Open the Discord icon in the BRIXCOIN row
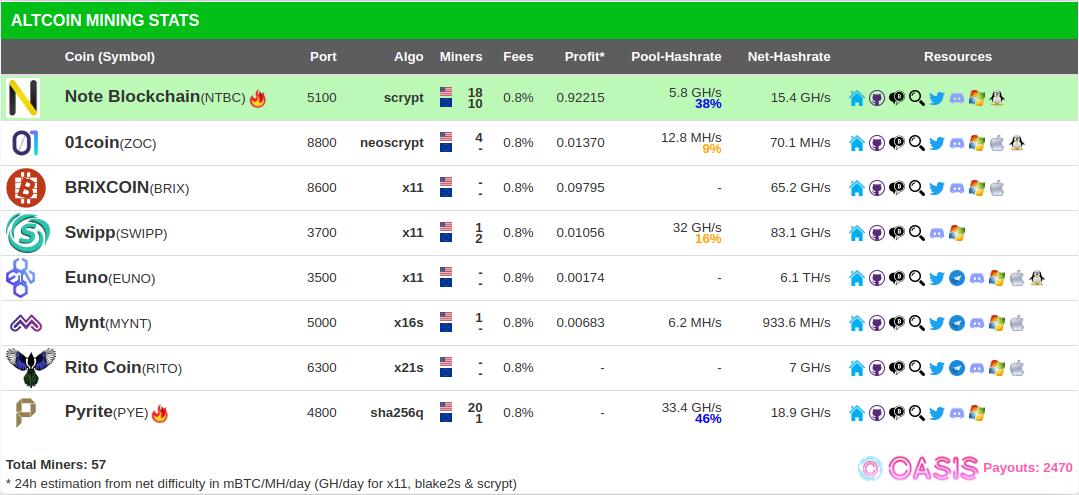Screen dimensions: 1079x495 (x=957, y=188)
